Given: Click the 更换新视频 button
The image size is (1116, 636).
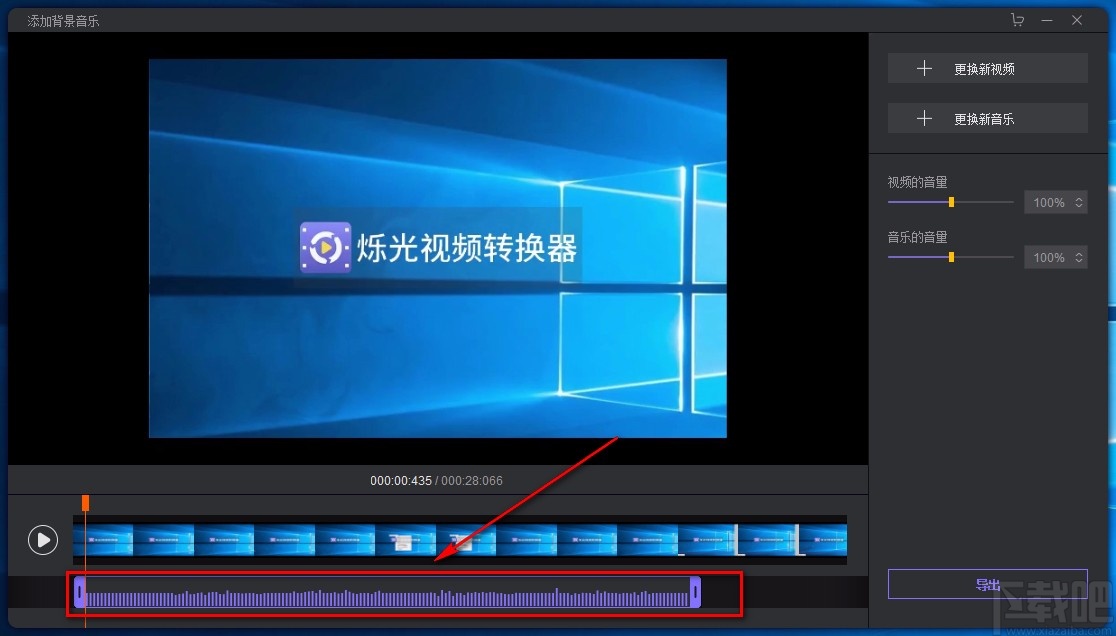Looking at the screenshot, I should 987,68.
